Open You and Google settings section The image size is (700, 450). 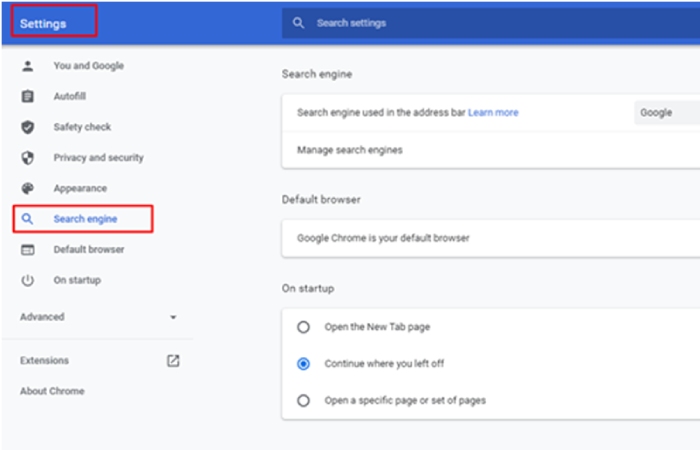pos(89,66)
